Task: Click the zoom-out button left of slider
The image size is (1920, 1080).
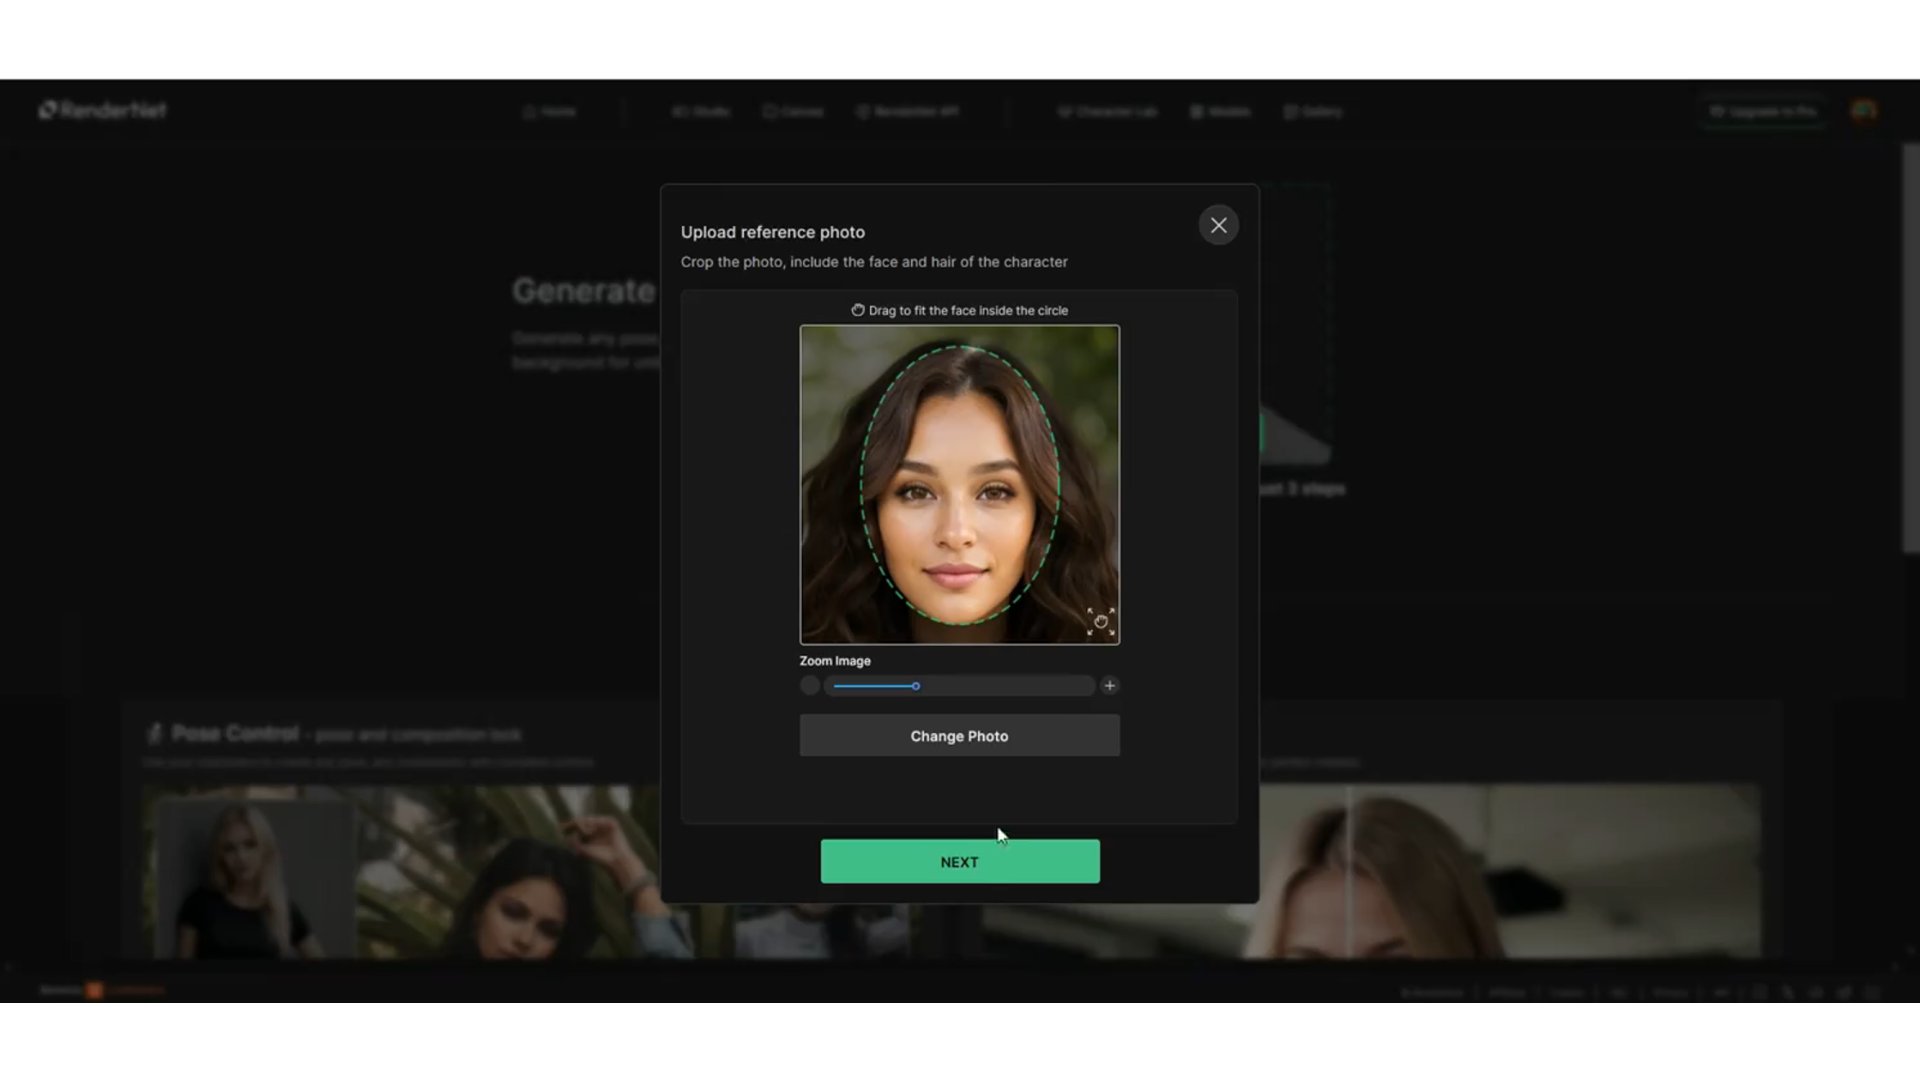Action: [x=810, y=686]
